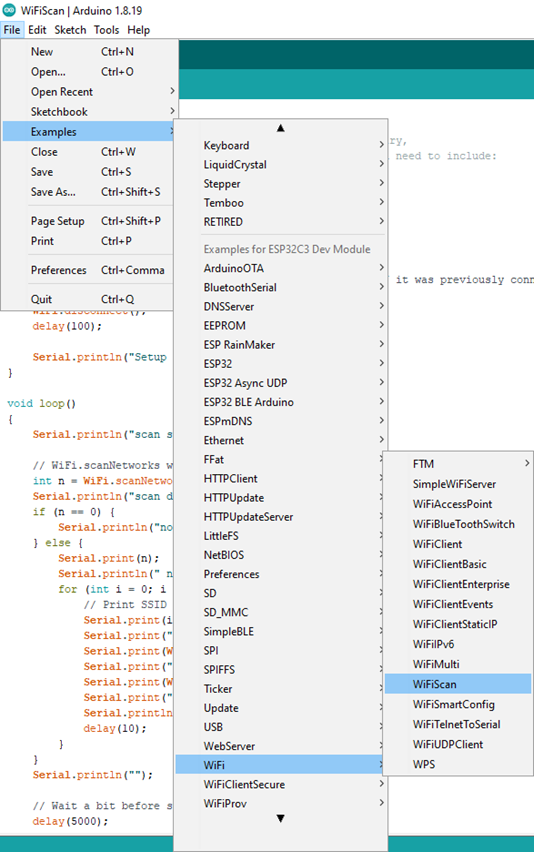Click the down arrow to scroll examples list

tap(280, 818)
